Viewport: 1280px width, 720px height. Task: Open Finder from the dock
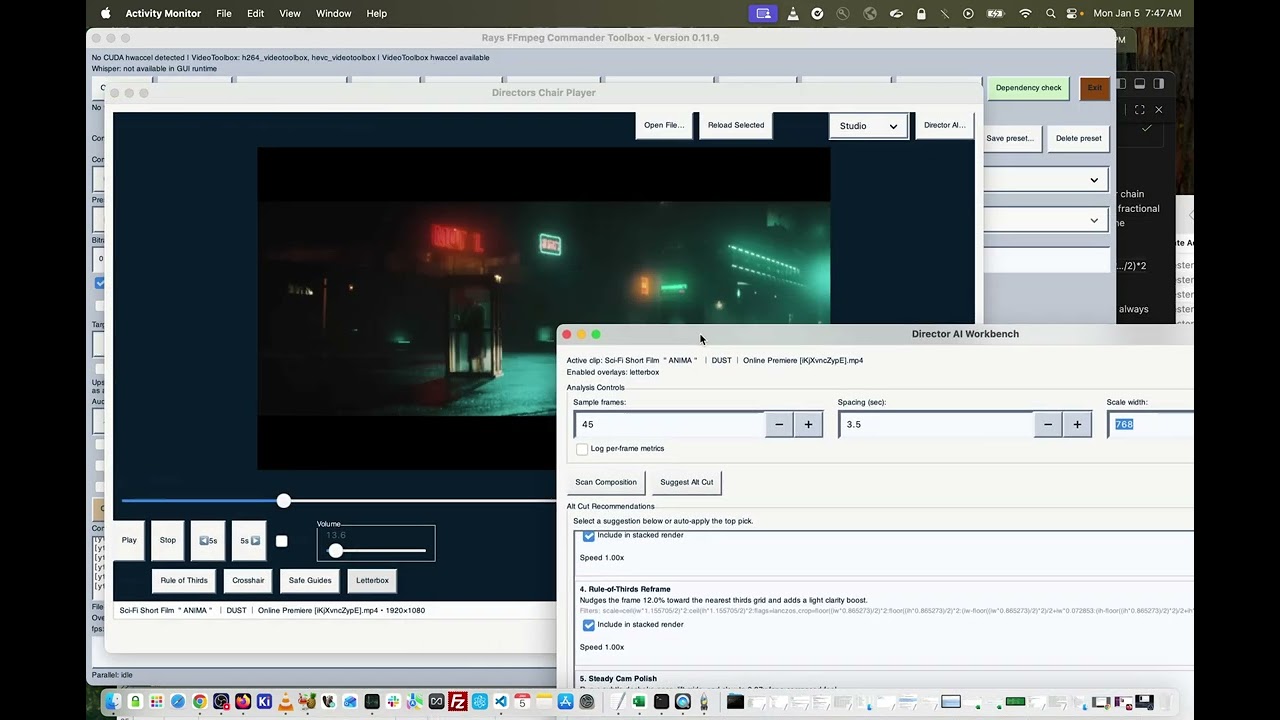pyautogui.click(x=111, y=702)
